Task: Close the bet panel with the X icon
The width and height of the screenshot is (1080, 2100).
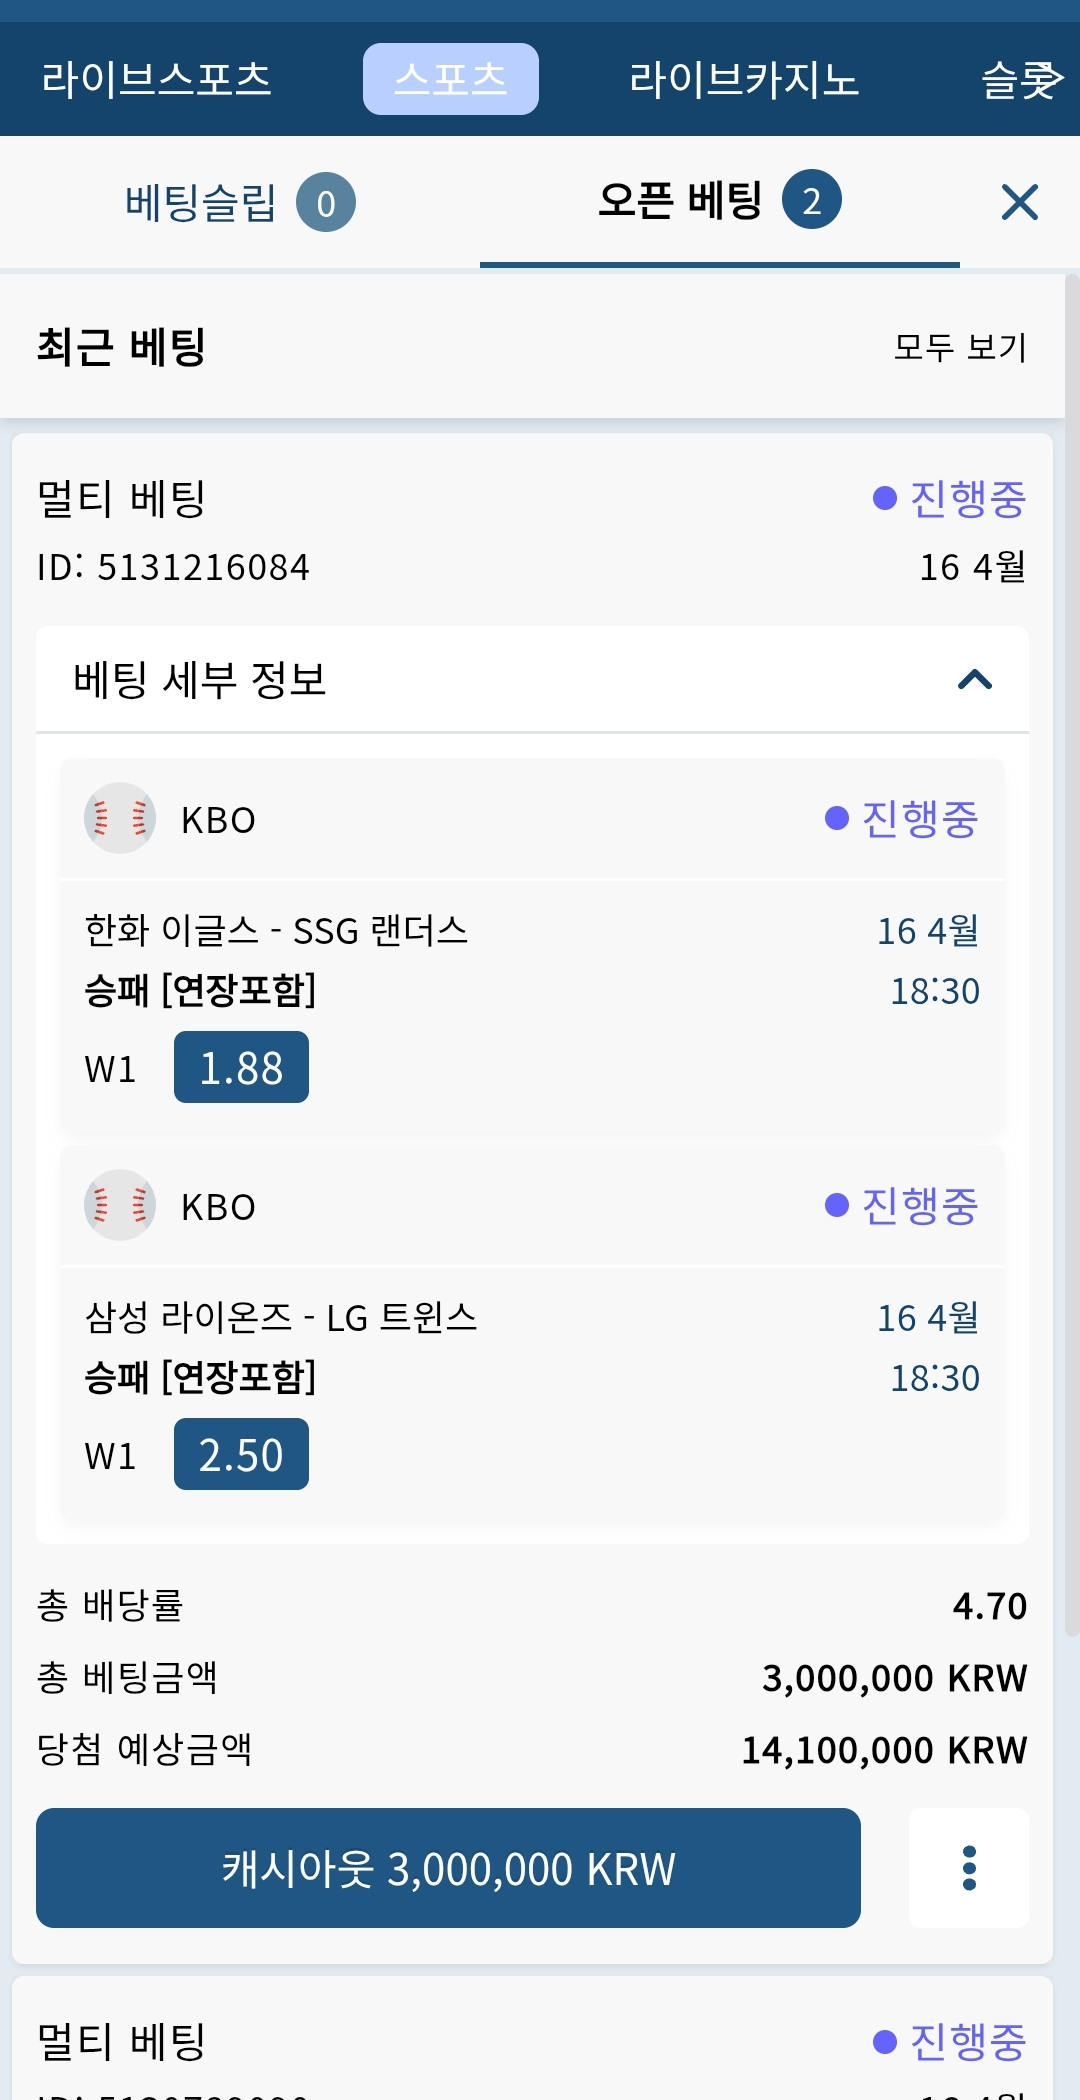Action: pyautogui.click(x=1019, y=202)
